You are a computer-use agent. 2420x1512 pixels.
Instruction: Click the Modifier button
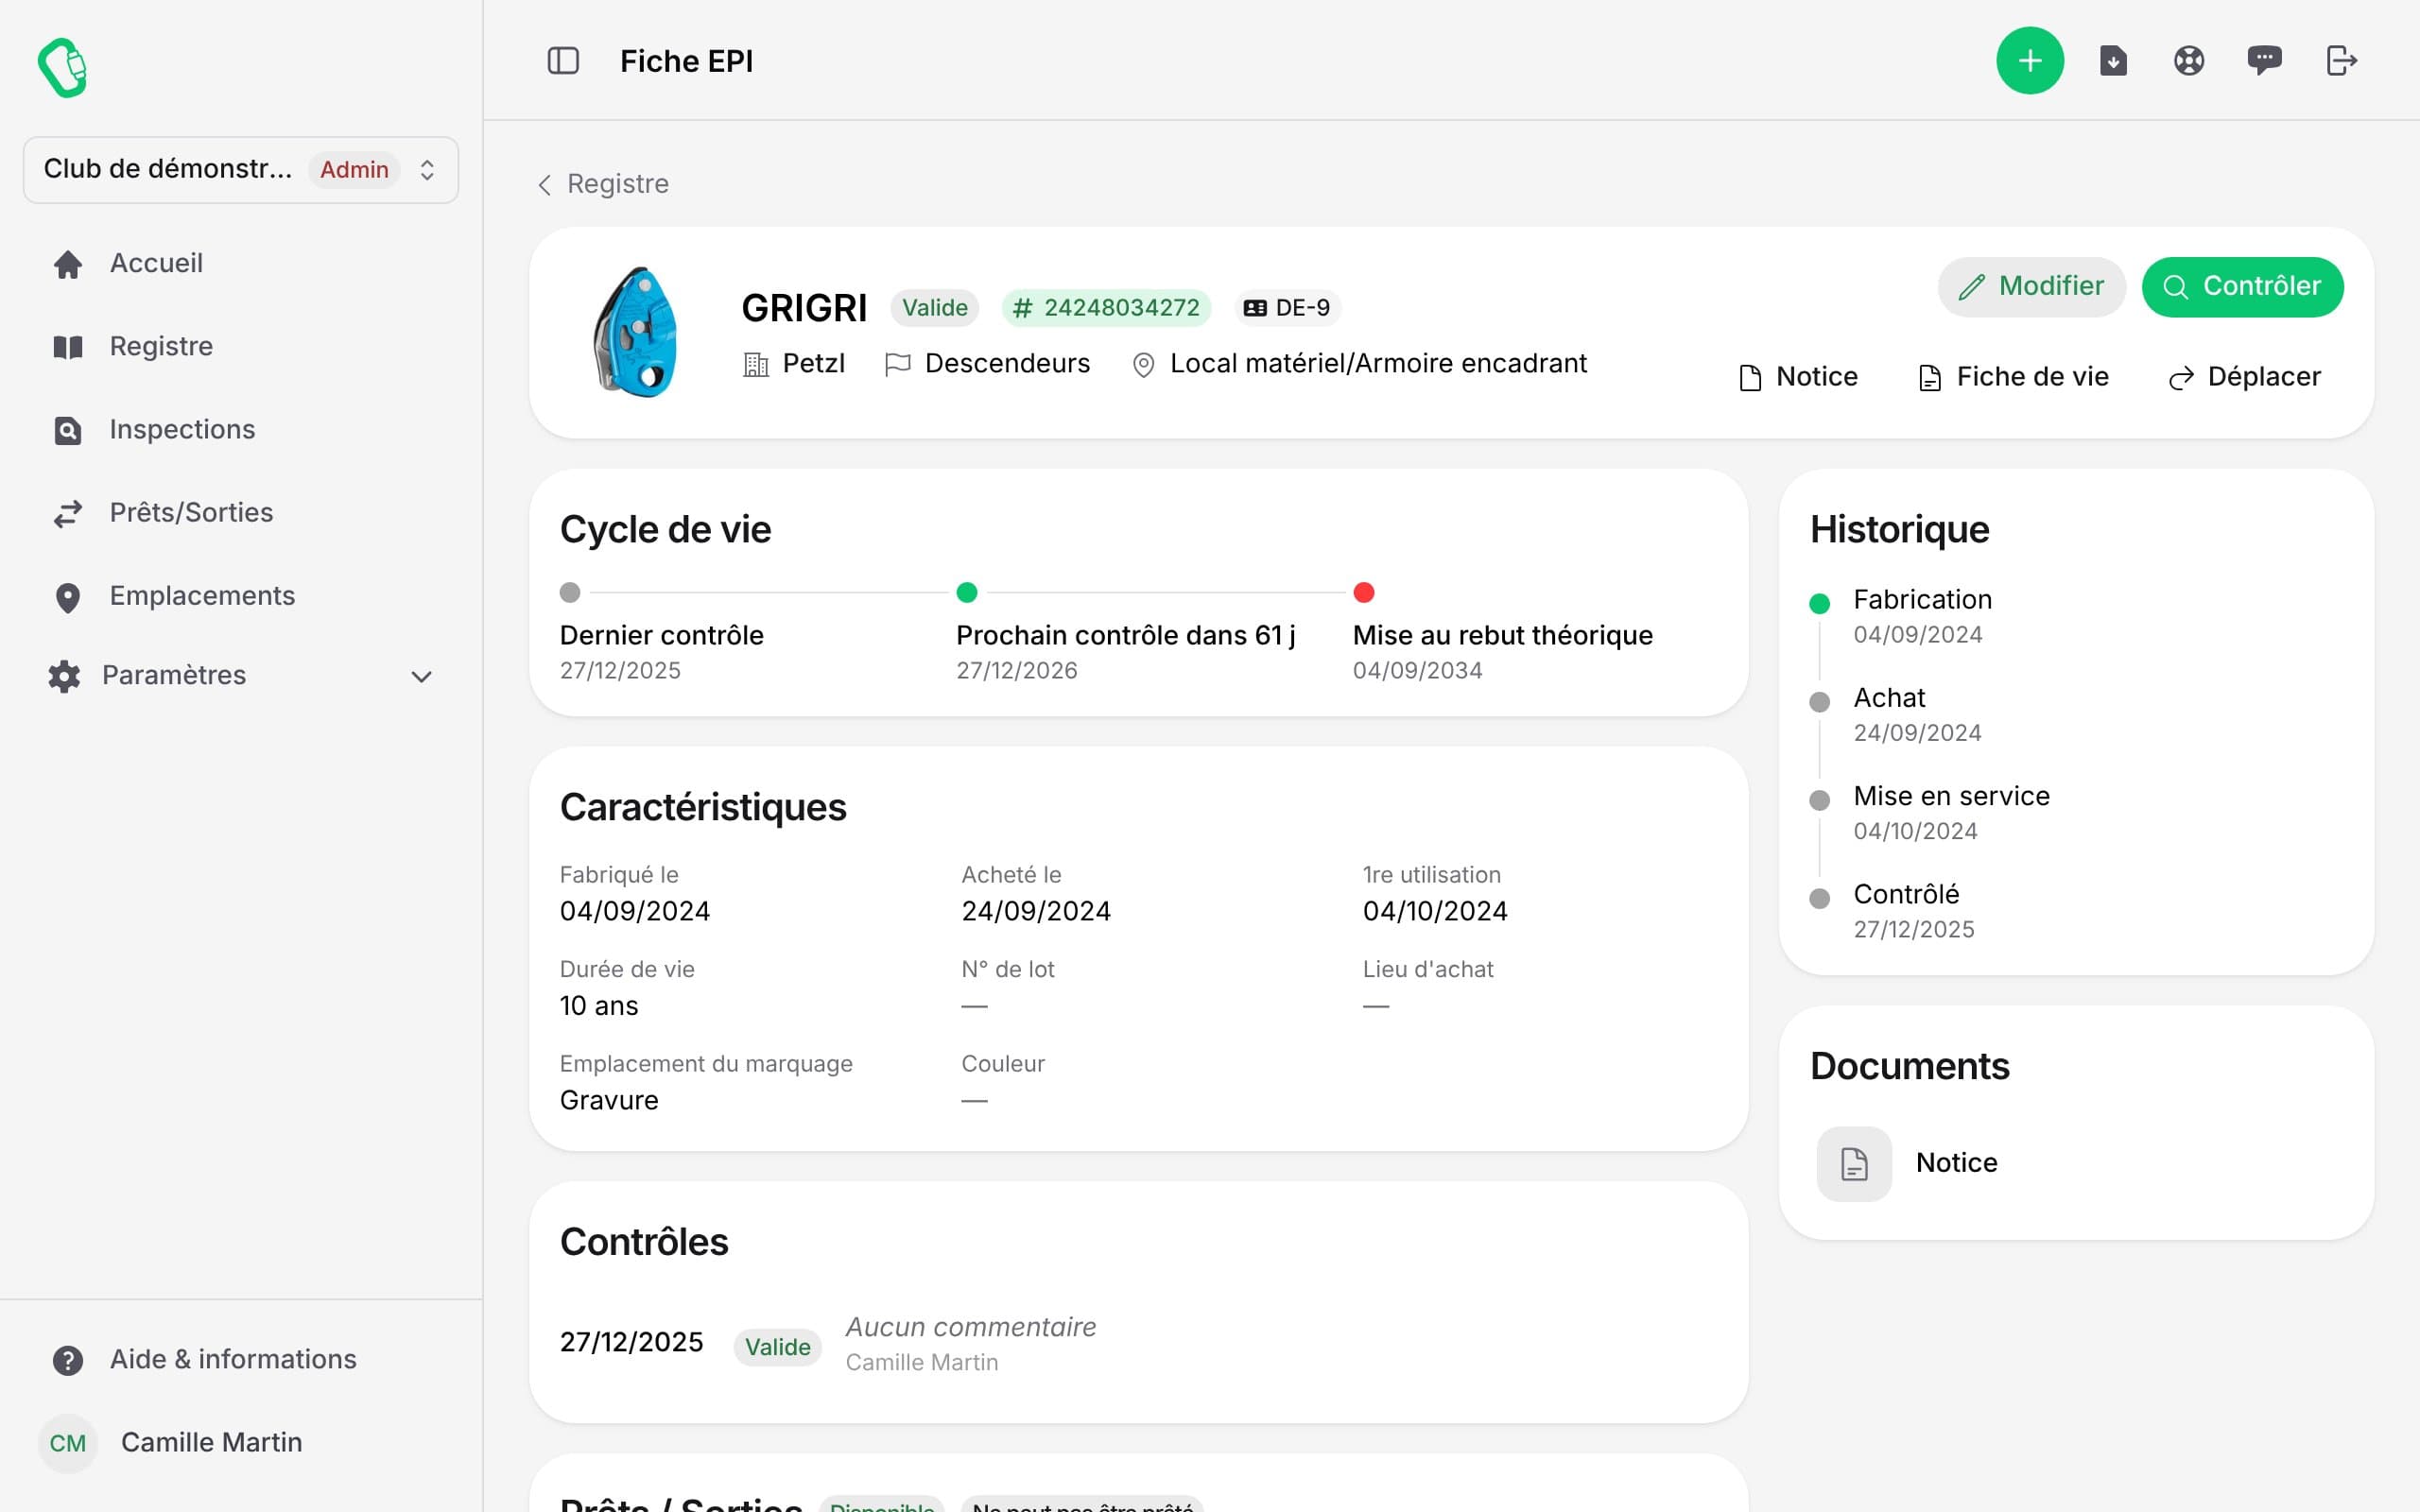point(2031,287)
